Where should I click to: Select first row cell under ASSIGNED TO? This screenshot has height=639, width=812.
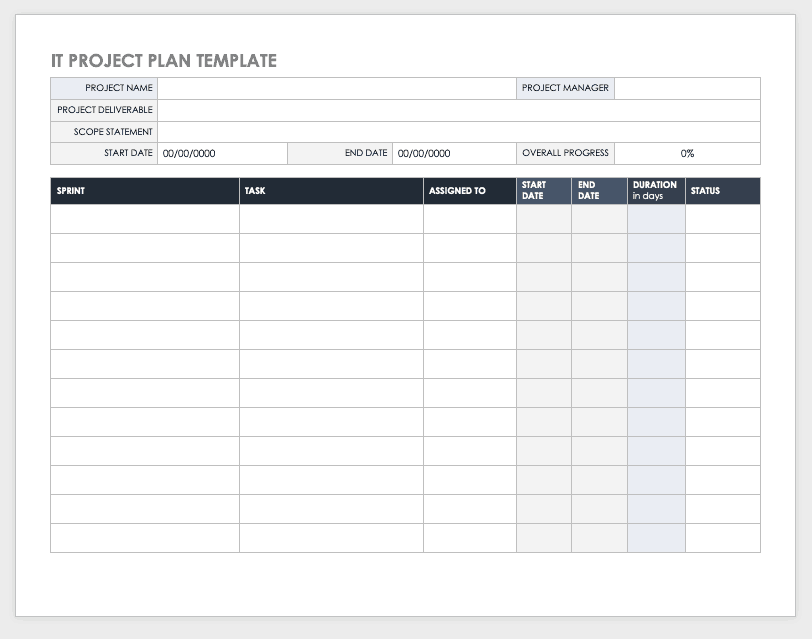pyautogui.click(x=469, y=219)
